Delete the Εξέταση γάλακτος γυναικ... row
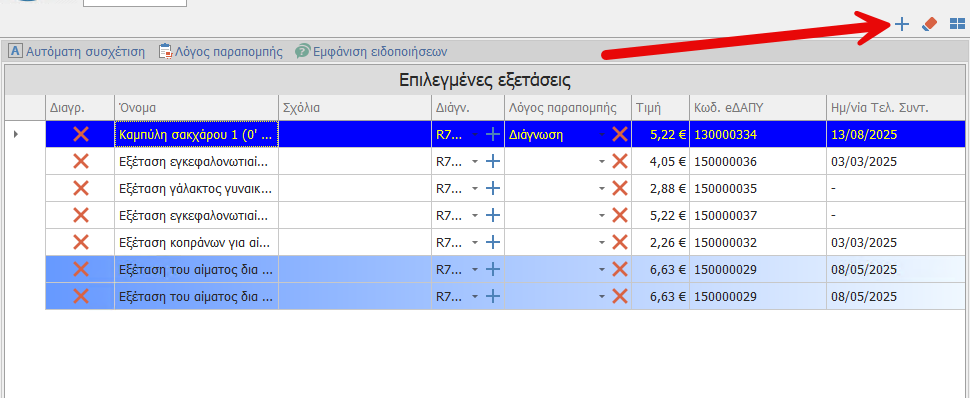The width and height of the screenshot is (970, 398). pyautogui.click(x=80, y=188)
